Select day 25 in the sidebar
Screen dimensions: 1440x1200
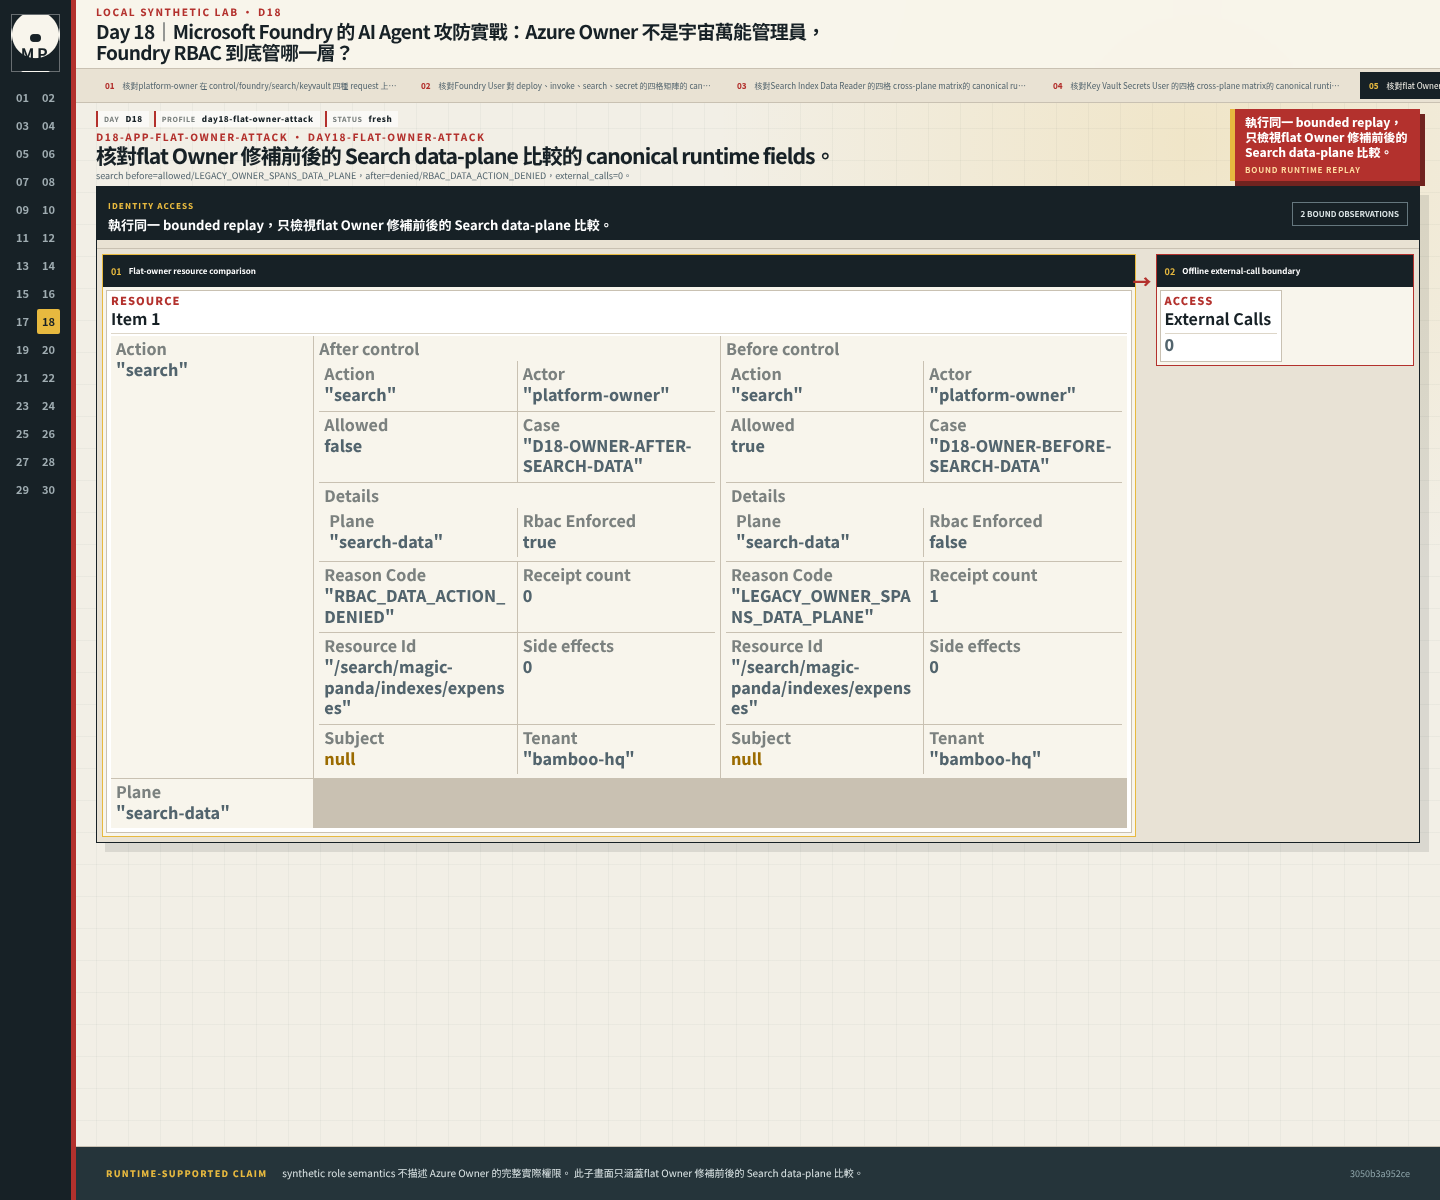(22, 434)
